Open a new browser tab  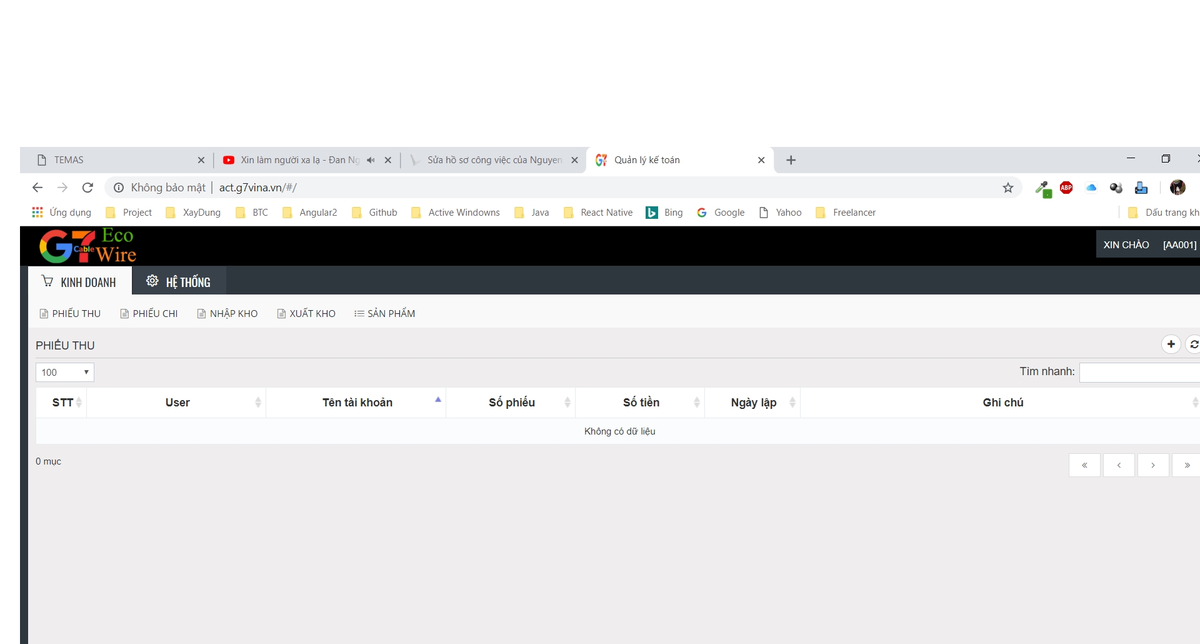[791, 160]
